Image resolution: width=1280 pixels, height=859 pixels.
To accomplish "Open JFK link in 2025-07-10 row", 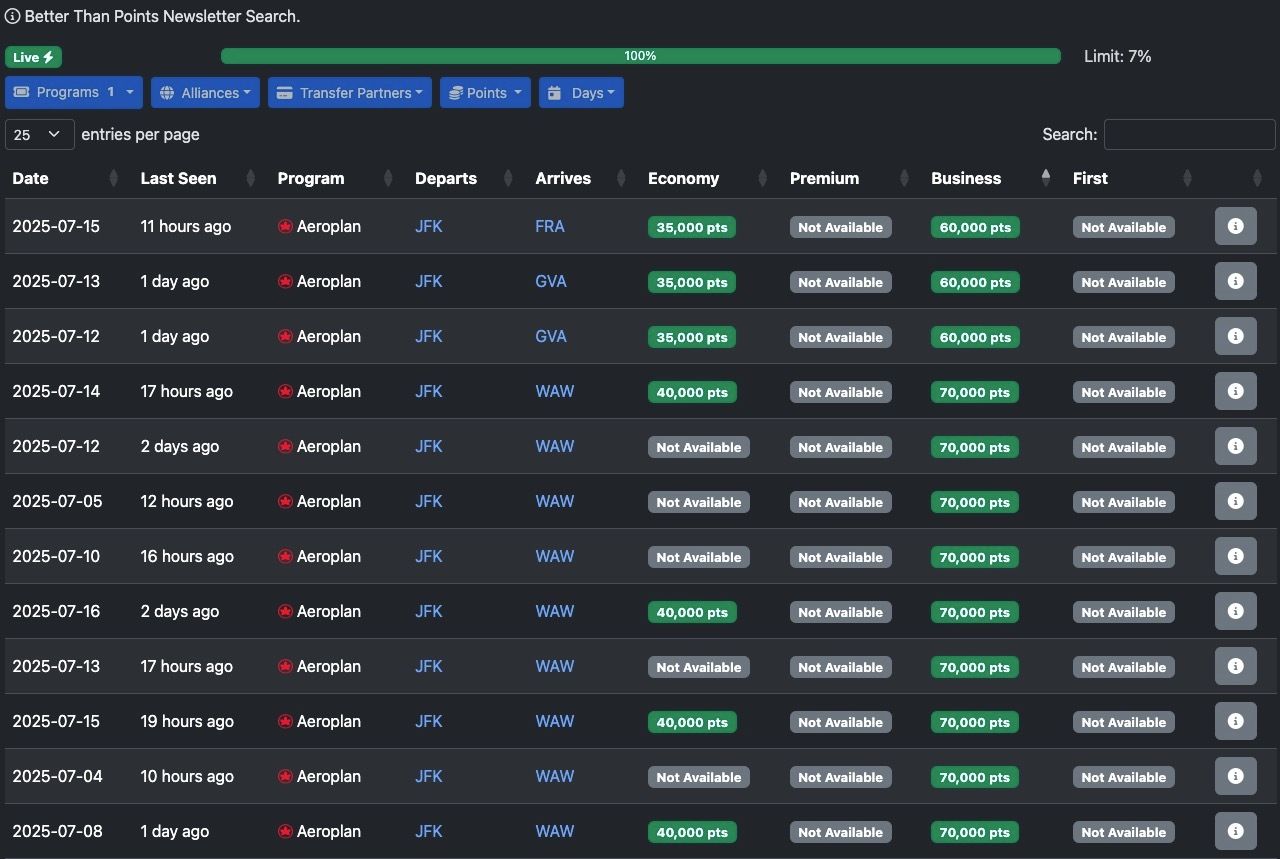I will pyautogui.click(x=429, y=557).
